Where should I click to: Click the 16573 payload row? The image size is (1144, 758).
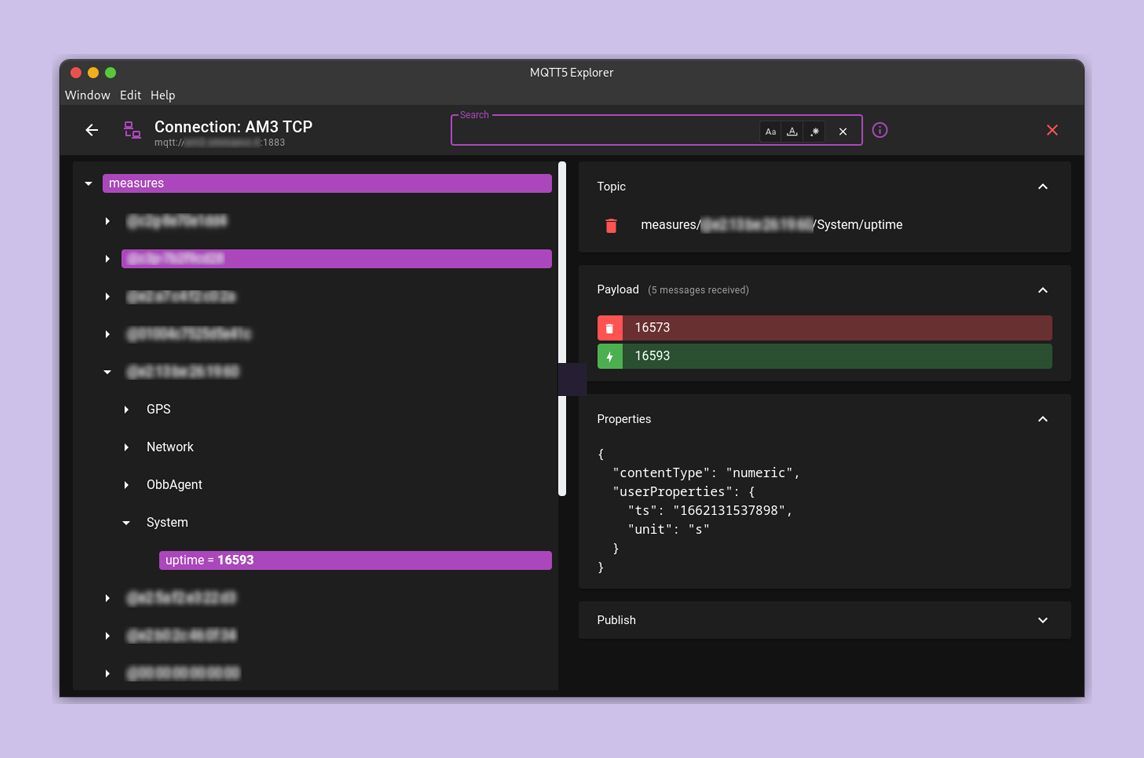pyautogui.click(x=824, y=328)
